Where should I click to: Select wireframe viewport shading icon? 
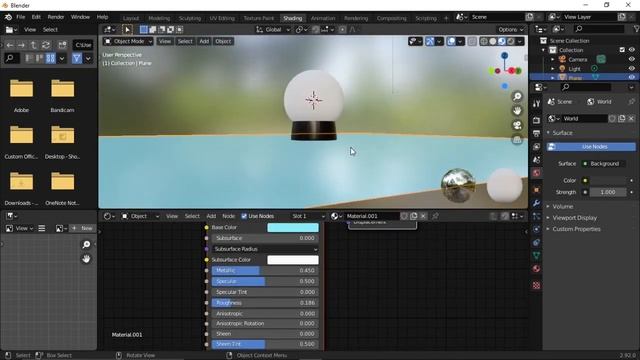484,41
